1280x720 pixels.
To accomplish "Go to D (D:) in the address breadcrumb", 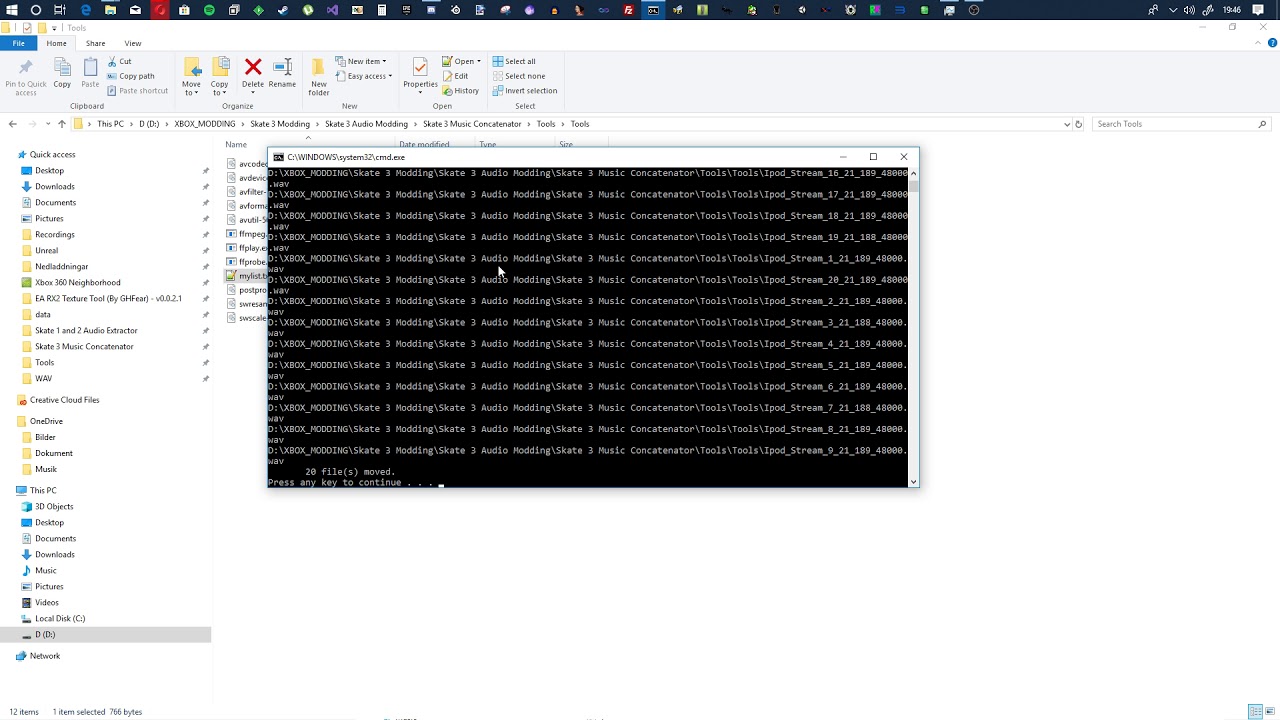I will click(x=149, y=124).
